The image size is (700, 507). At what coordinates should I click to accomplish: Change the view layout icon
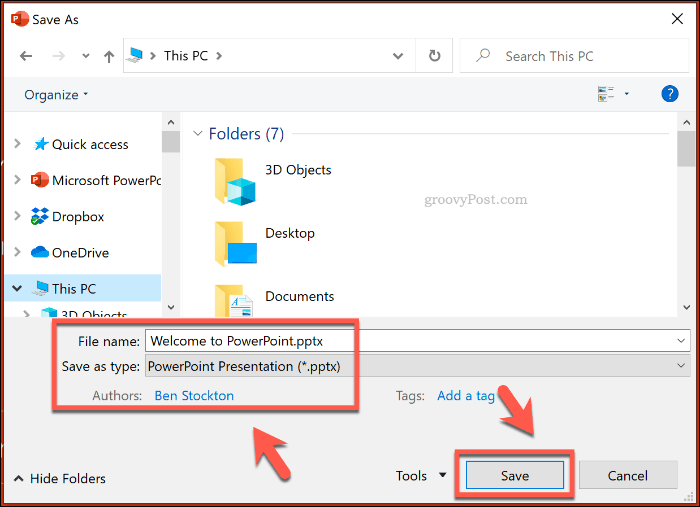pyautogui.click(x=606, y=94)
